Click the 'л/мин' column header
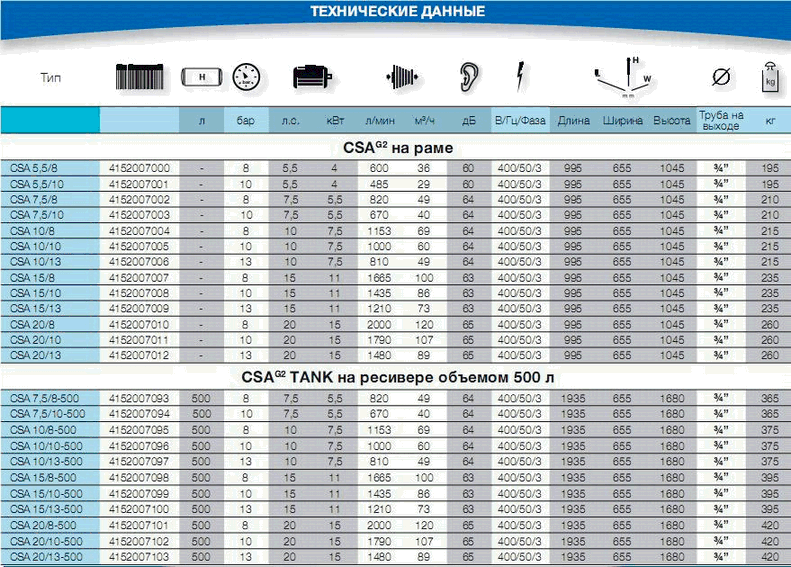Image resolution: width=791 pixels, height=567 pixels. (380, 121)
